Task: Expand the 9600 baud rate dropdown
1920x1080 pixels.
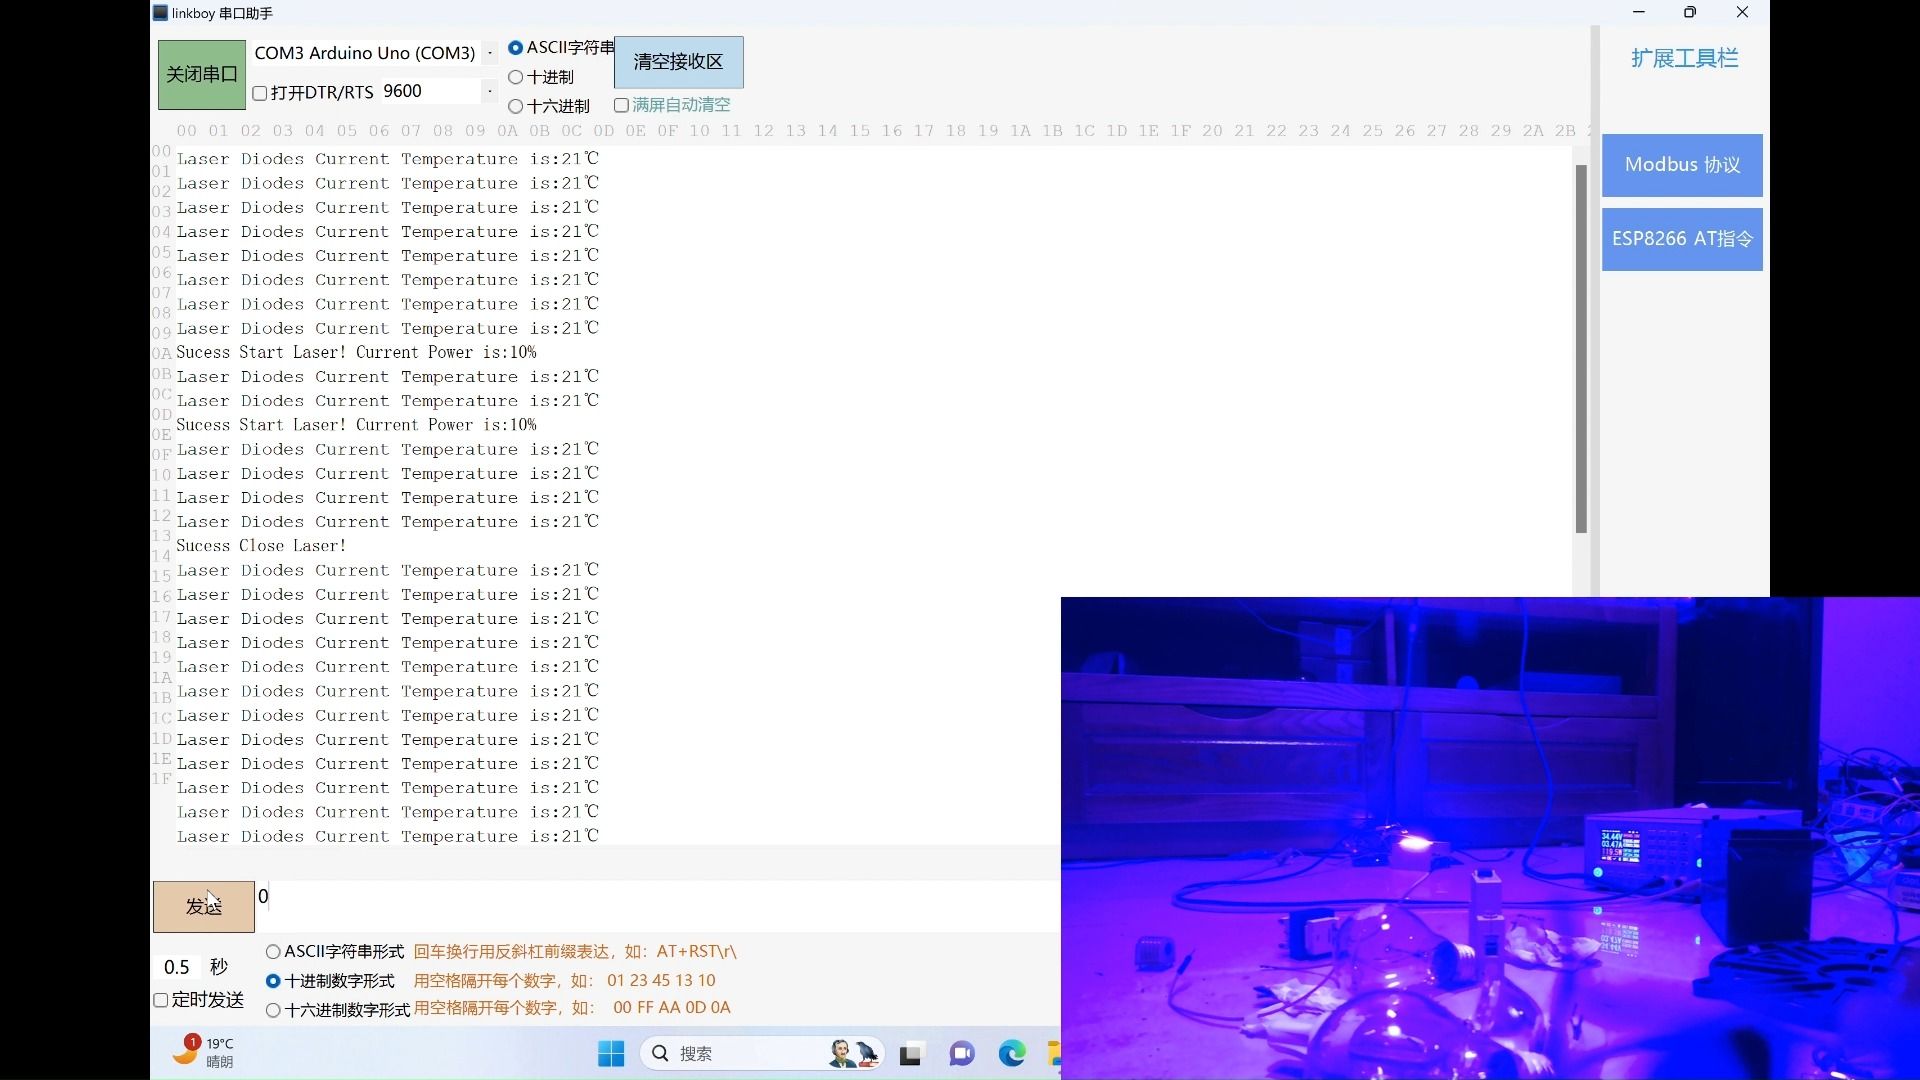Action: [x=489, y=91]
